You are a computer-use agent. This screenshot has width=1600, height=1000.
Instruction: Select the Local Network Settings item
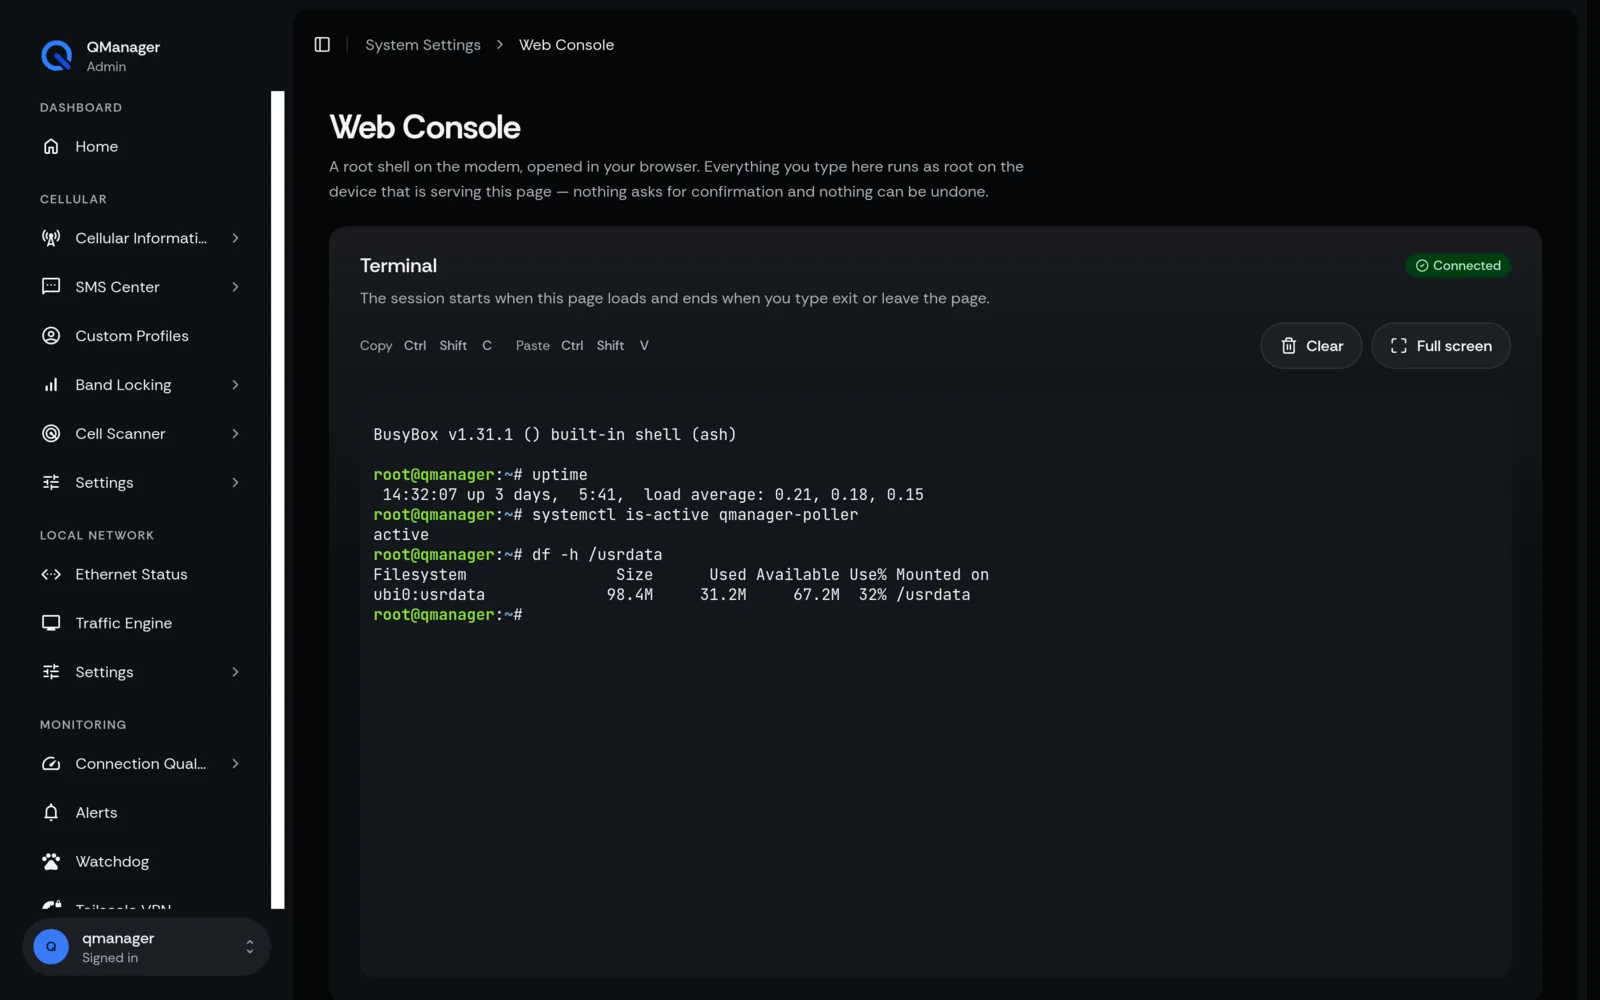point(141,672)
